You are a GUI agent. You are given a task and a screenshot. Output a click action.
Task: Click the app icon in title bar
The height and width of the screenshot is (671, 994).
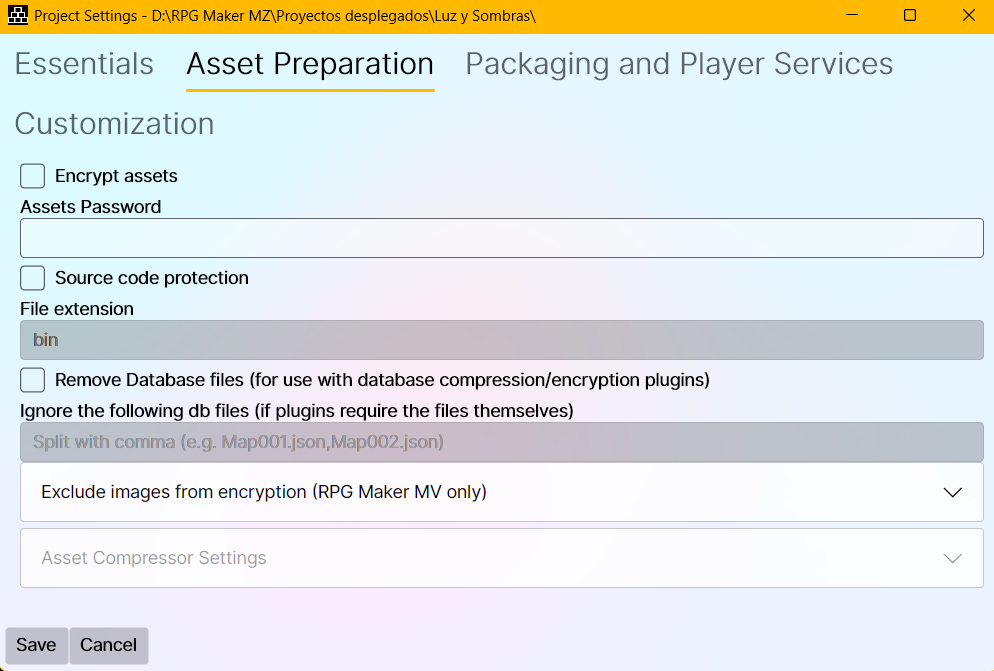(x=17, y=15)
